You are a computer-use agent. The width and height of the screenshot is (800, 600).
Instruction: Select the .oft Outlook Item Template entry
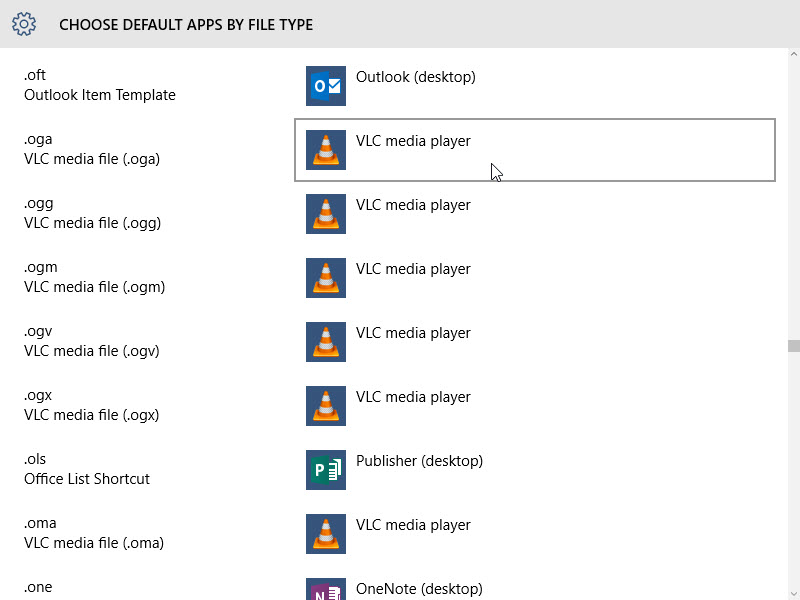pyautogui.click(x=99, y=85)
